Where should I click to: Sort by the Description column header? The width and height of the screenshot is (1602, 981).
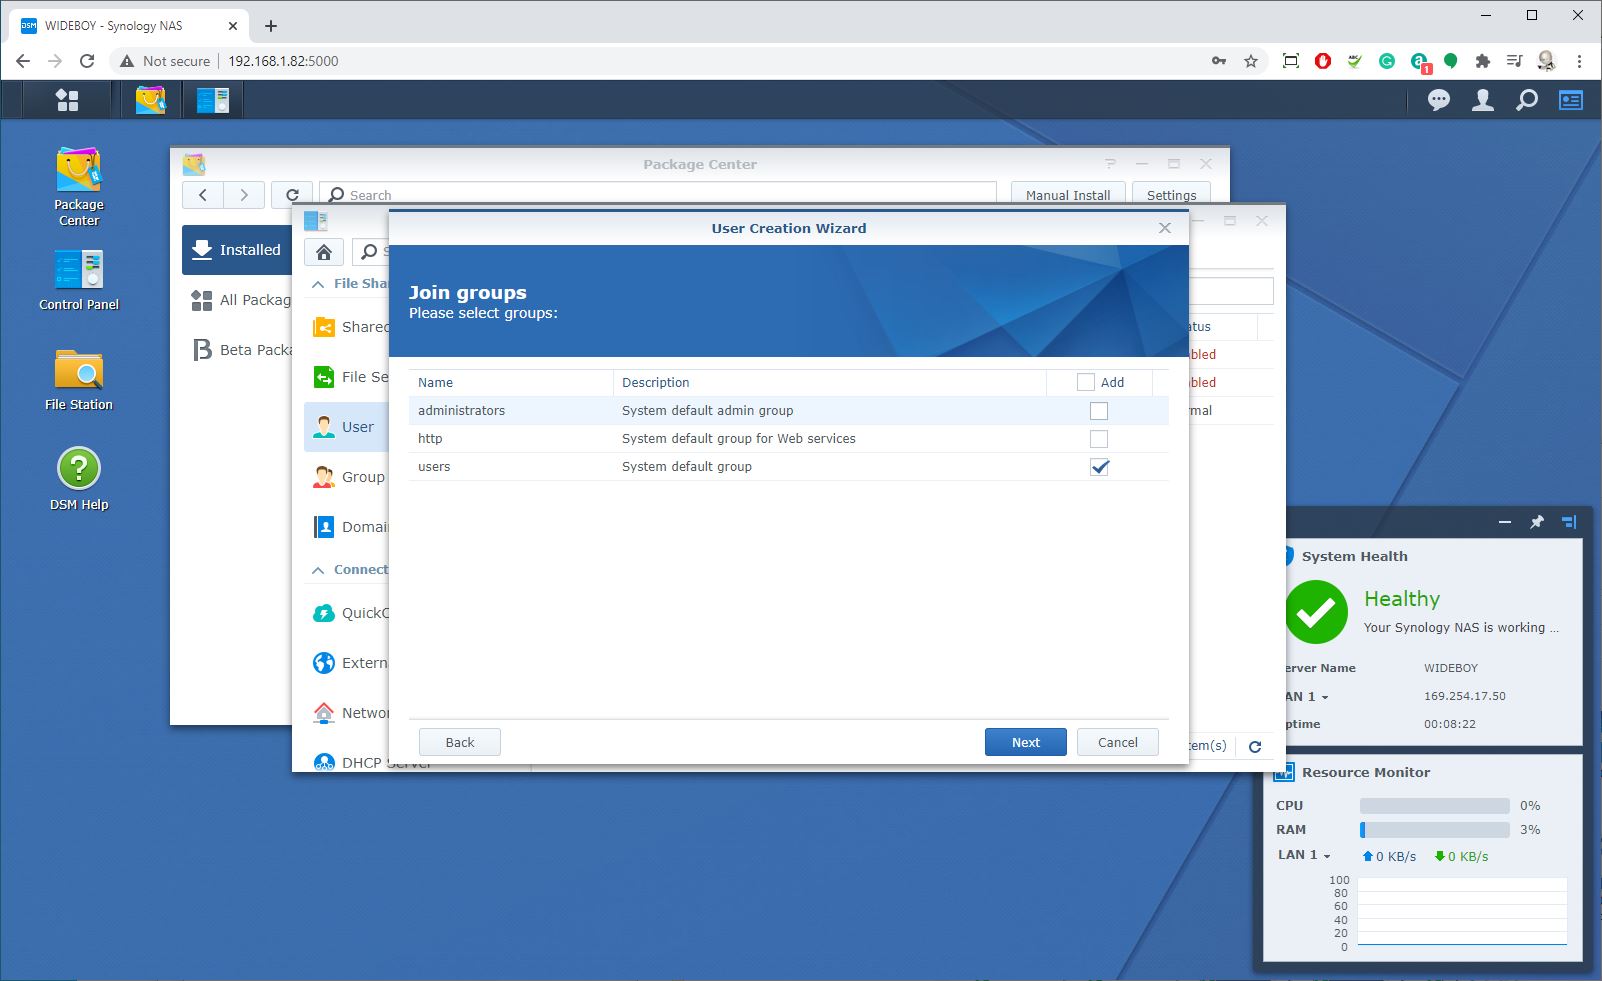(829, 382)
